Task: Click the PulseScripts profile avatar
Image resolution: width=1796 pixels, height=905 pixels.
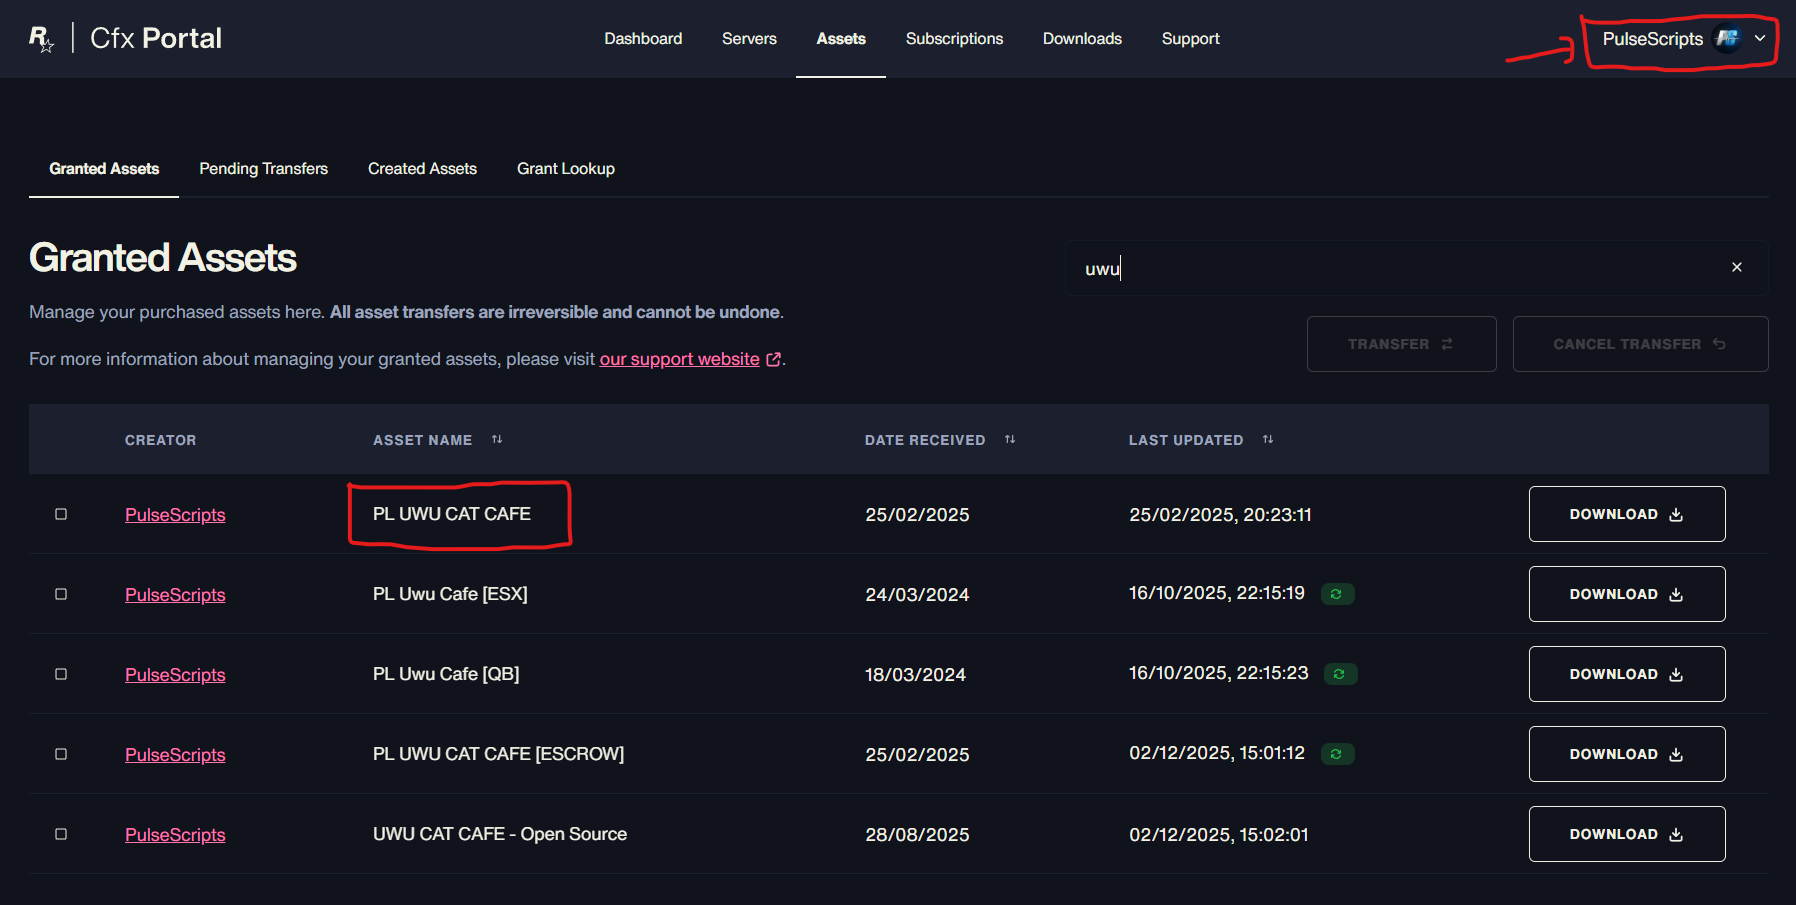Action: (1727, 39)
